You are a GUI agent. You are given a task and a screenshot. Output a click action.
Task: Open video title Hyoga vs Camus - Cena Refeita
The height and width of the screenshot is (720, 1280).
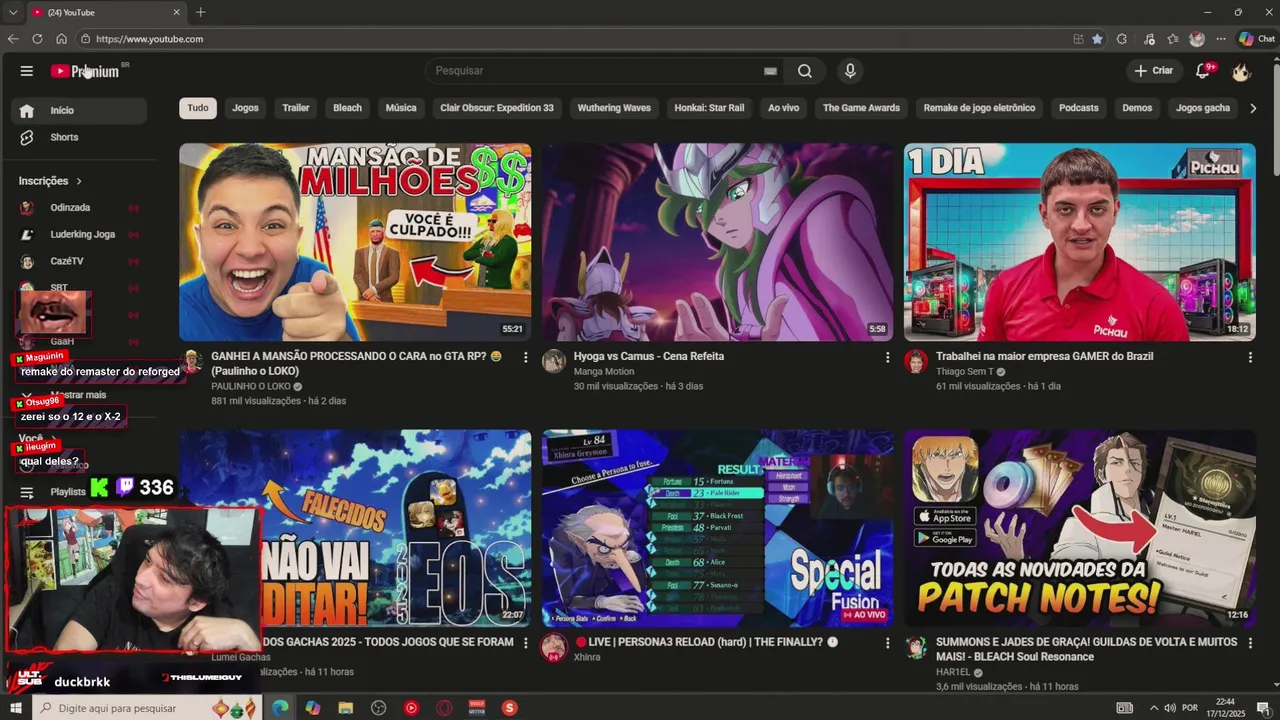pyautogui.click(x=649, y=356)
